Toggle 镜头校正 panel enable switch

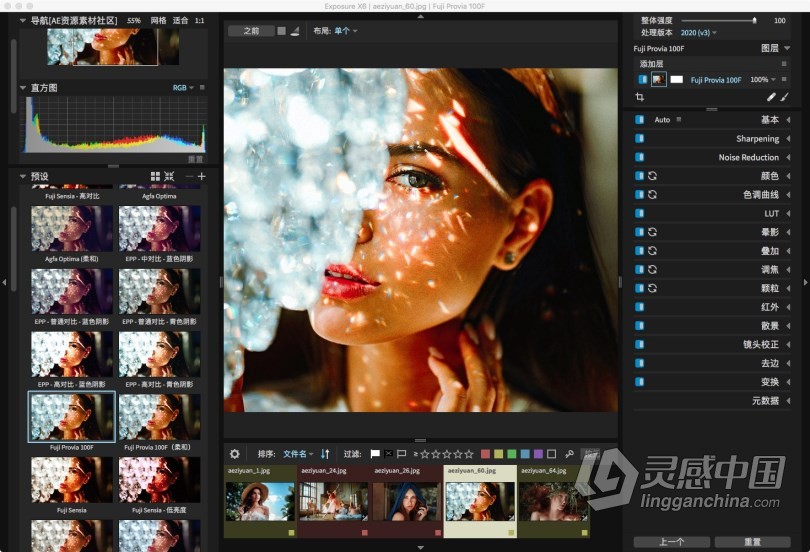(x=640, y=344)
